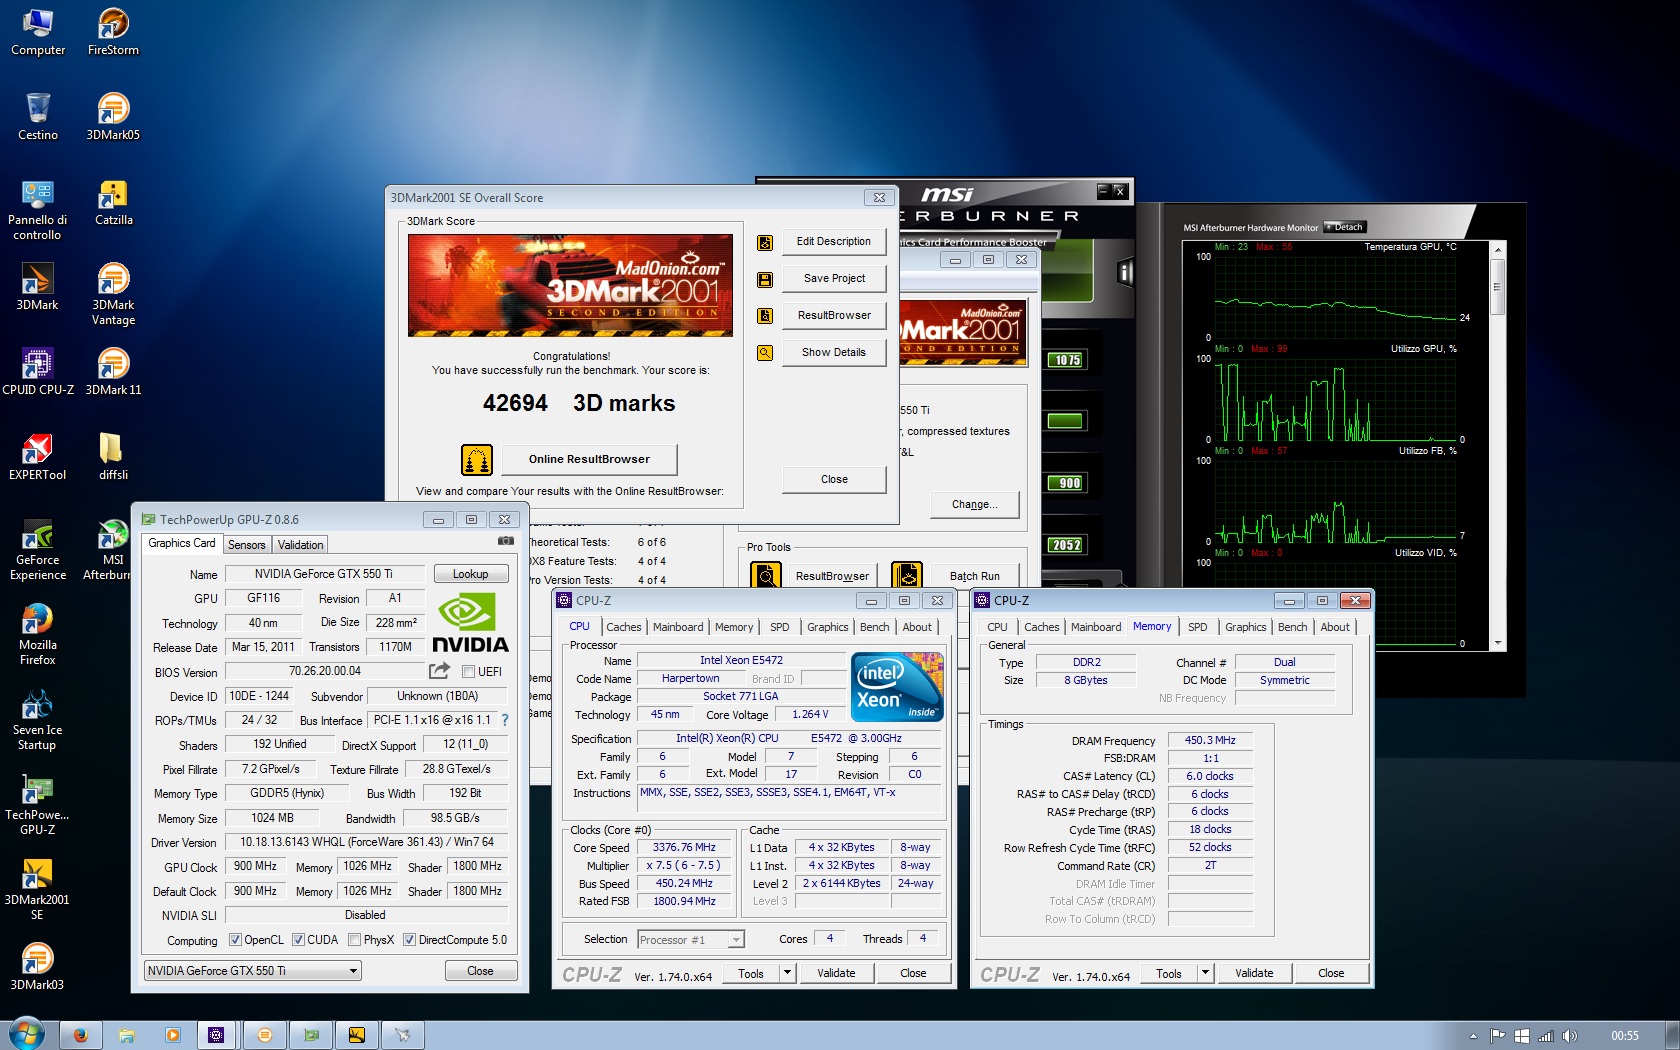Toggle the CUDA checkbox in GPU-Z
1680x1050 pixels.
(x=298, y=940)
